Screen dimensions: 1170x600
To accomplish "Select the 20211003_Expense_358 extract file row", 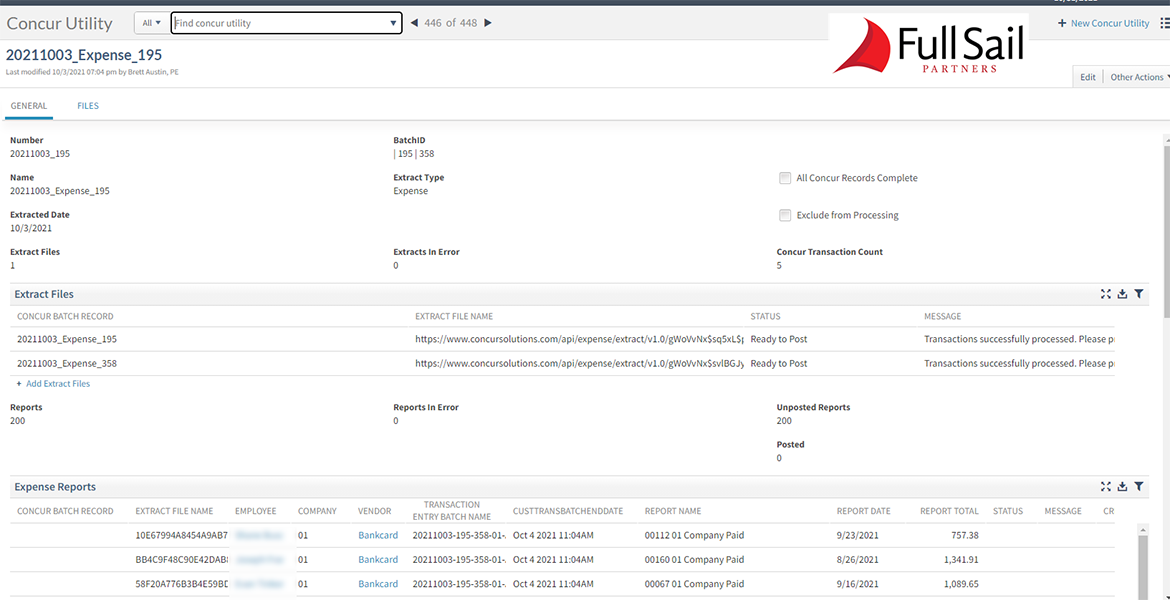I will (564, 364).
